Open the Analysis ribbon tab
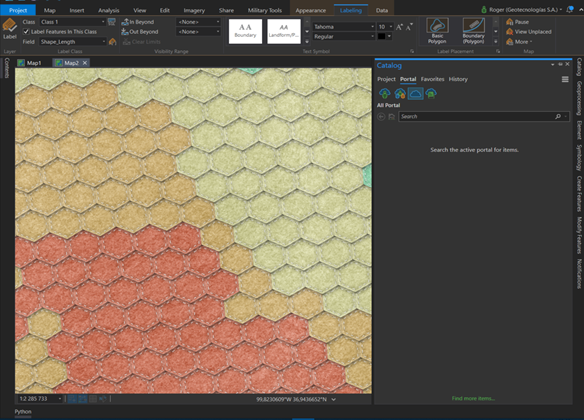This screenshot has width=584, height=420. 108,10
